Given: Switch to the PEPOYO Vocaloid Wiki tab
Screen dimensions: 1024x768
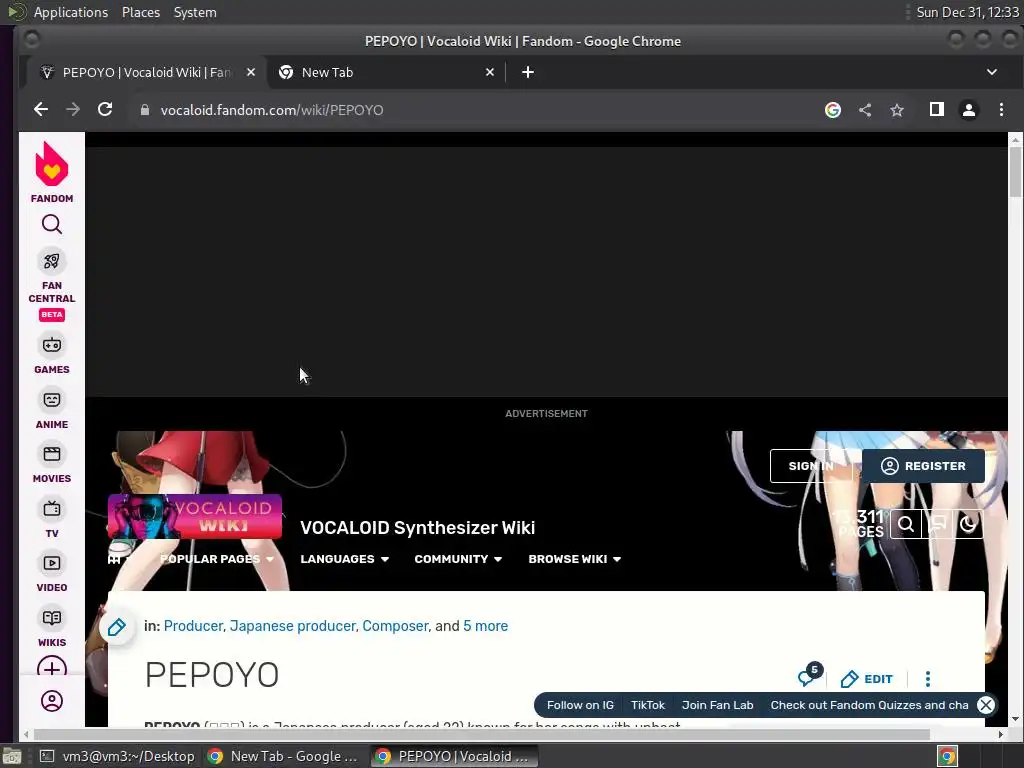Looking at the screenshot, I should (x=147, y=72).
